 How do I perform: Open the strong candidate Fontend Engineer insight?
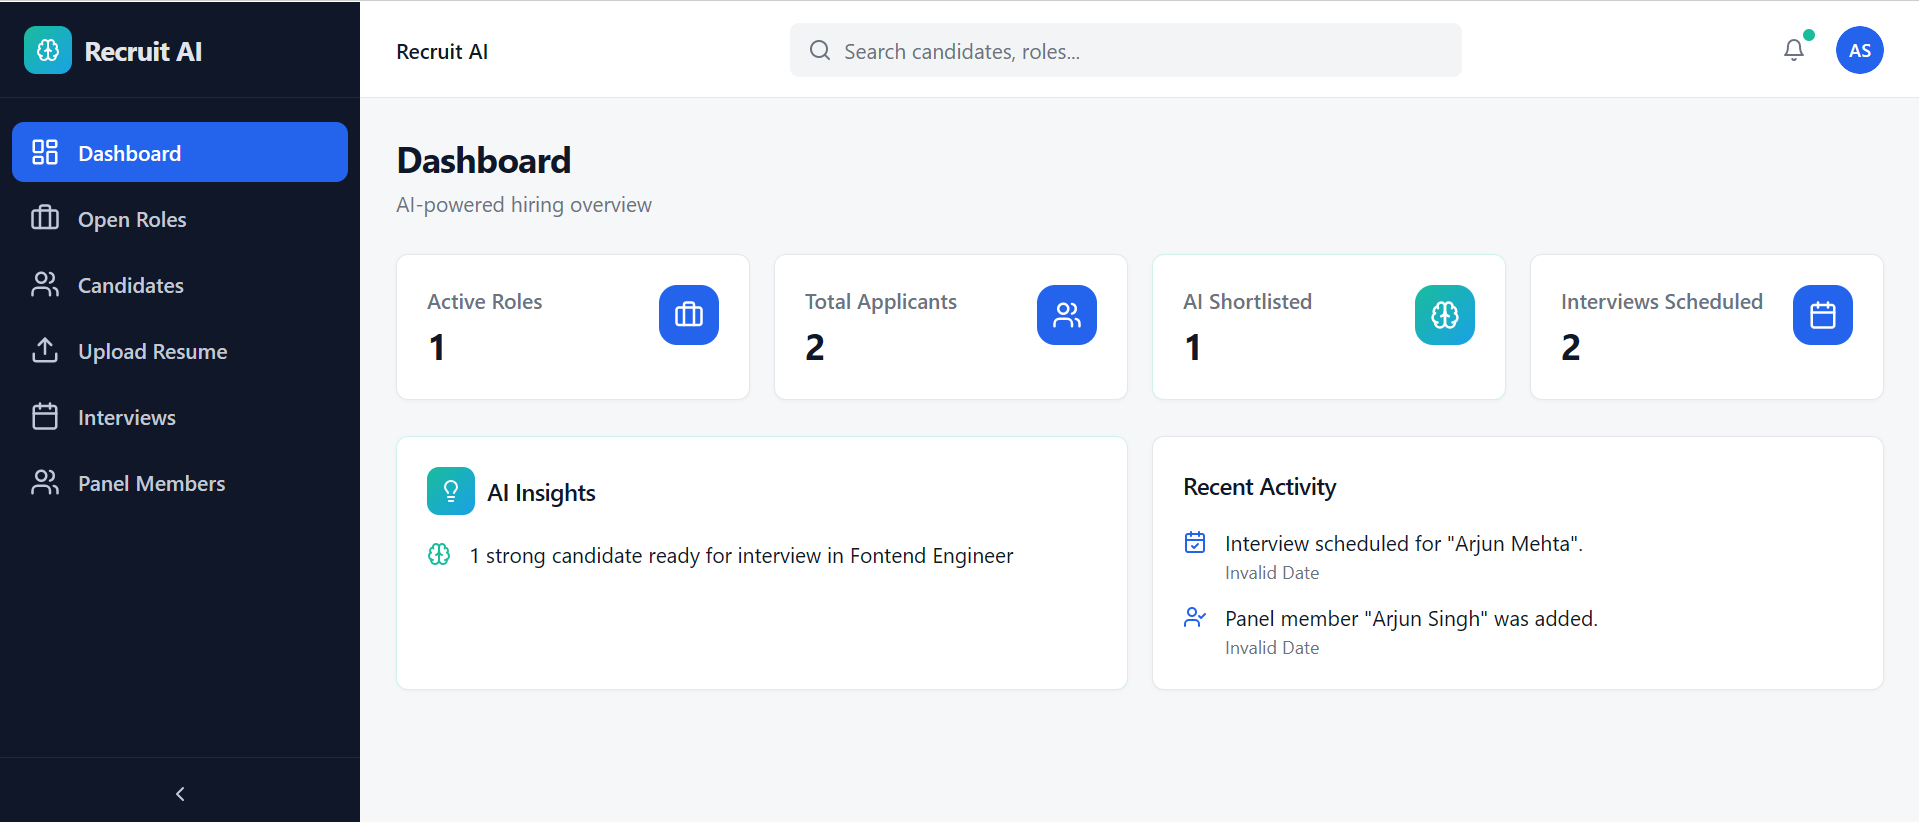click(741, 556)
